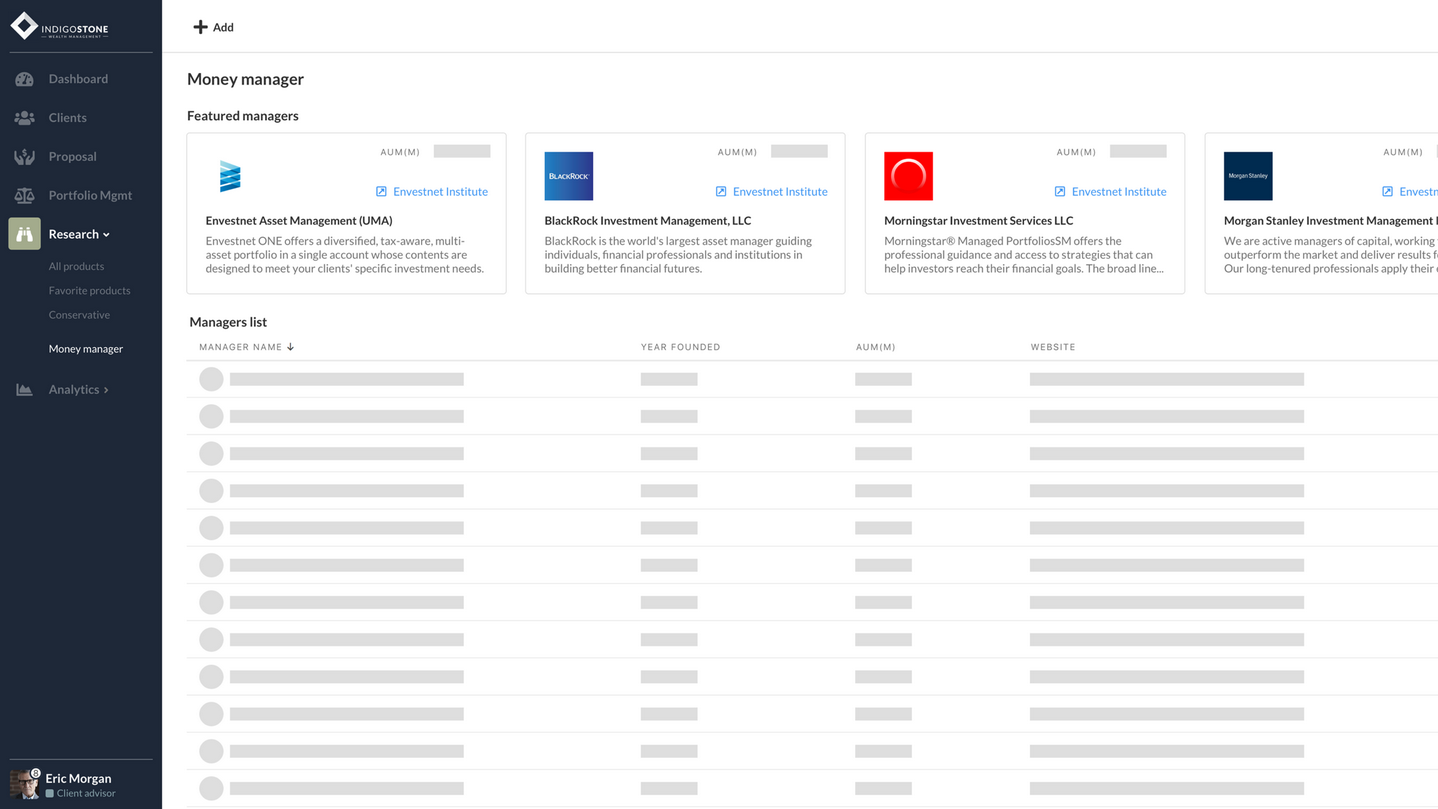1438x809 pixels.
Task: Click the Analytics chart icon
Action: 24,390
